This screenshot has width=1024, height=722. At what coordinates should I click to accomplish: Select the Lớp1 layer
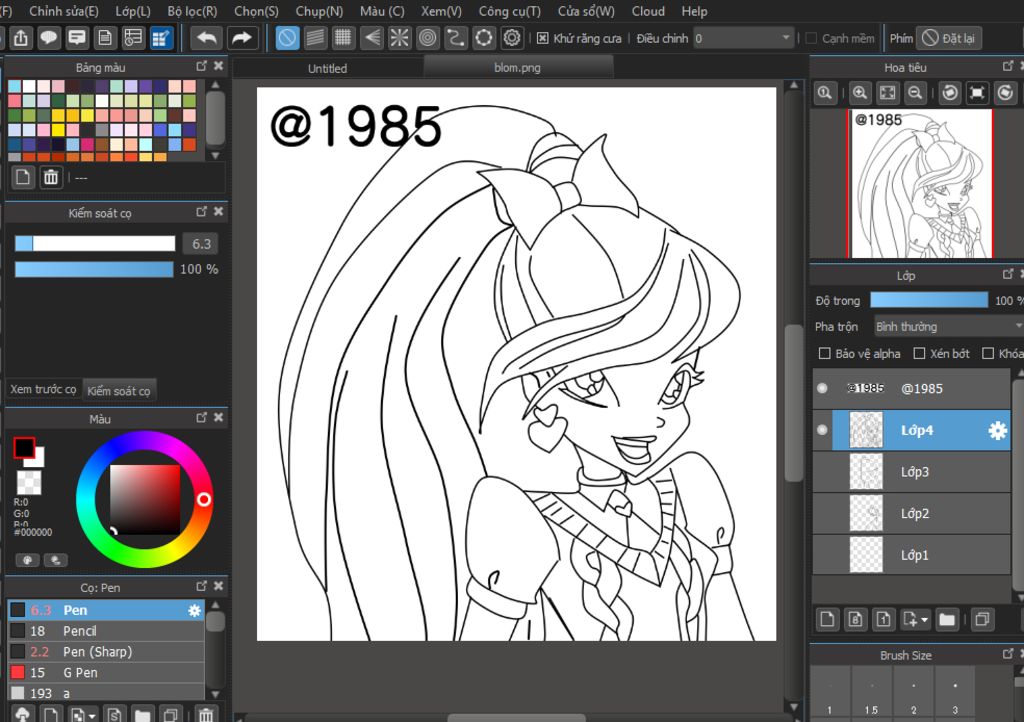[x=912, y=555]
